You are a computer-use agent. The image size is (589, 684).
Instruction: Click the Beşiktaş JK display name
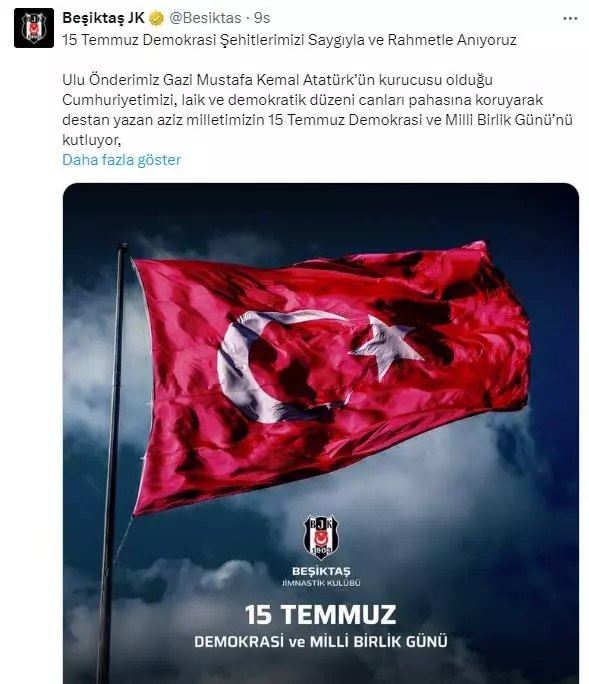(103, 18)
